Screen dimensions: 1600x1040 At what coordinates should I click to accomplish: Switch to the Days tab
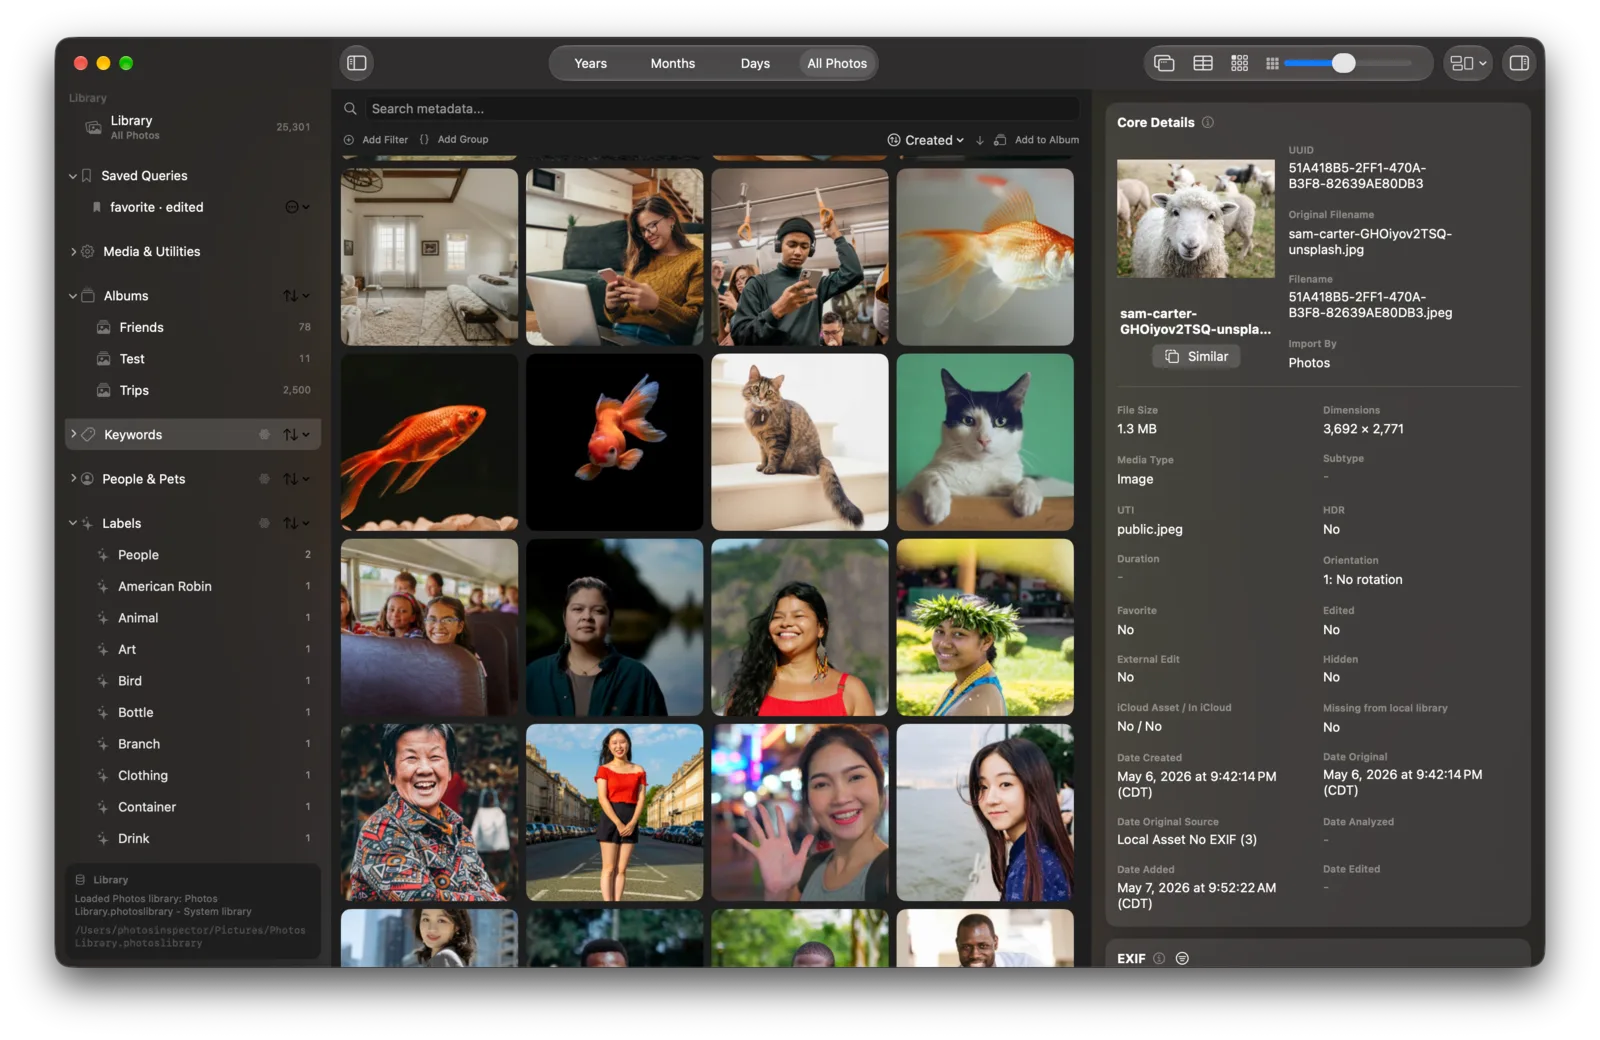[x=755, y=63]
